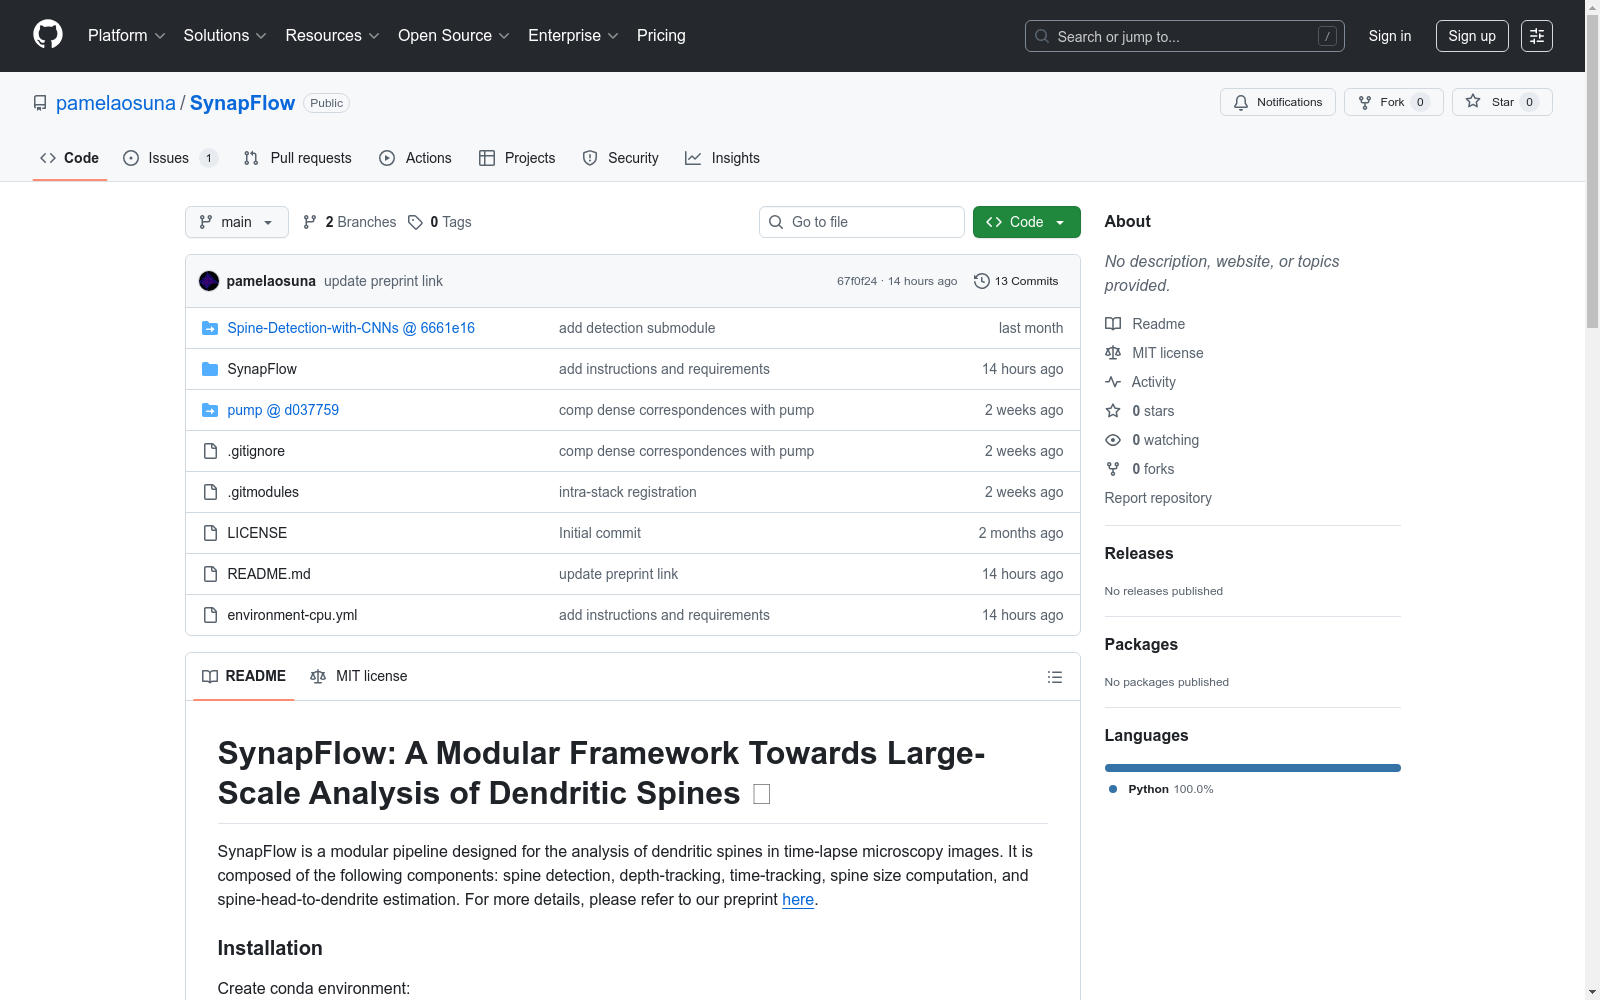
Task: Click the Sign up button
Action: click(1472, 36)
